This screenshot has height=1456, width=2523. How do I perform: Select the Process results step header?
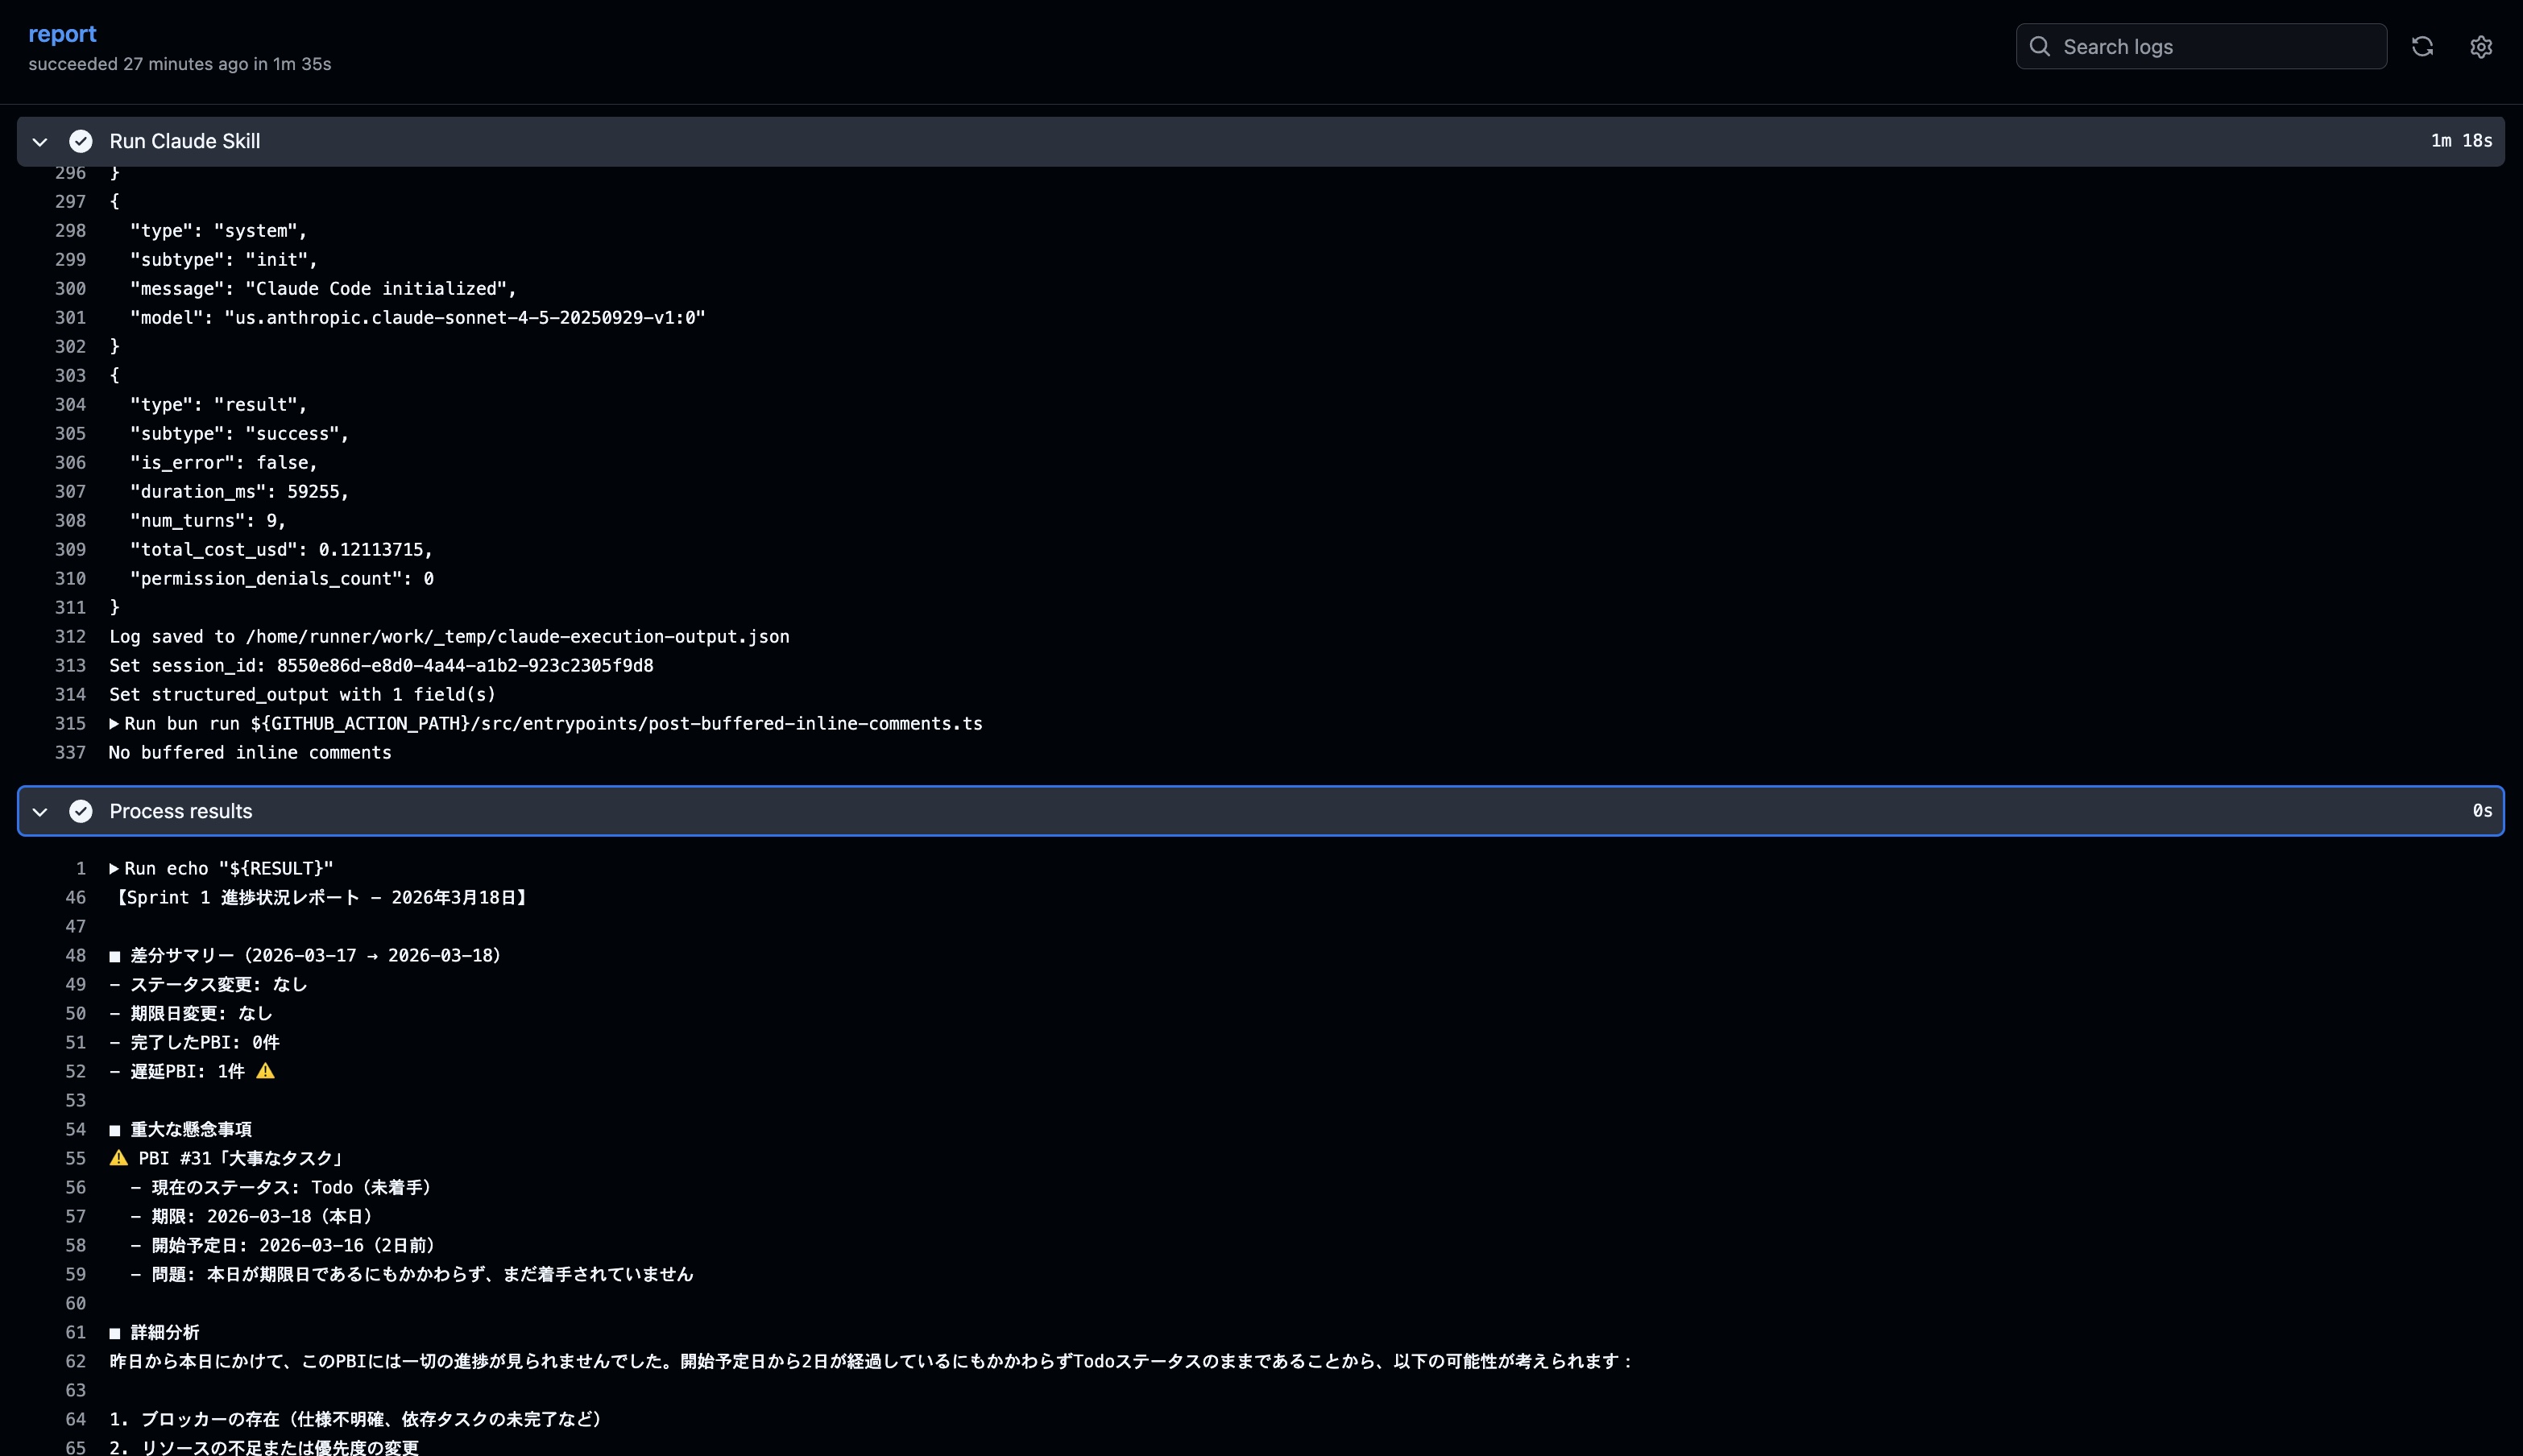click(x=180, y=811)
